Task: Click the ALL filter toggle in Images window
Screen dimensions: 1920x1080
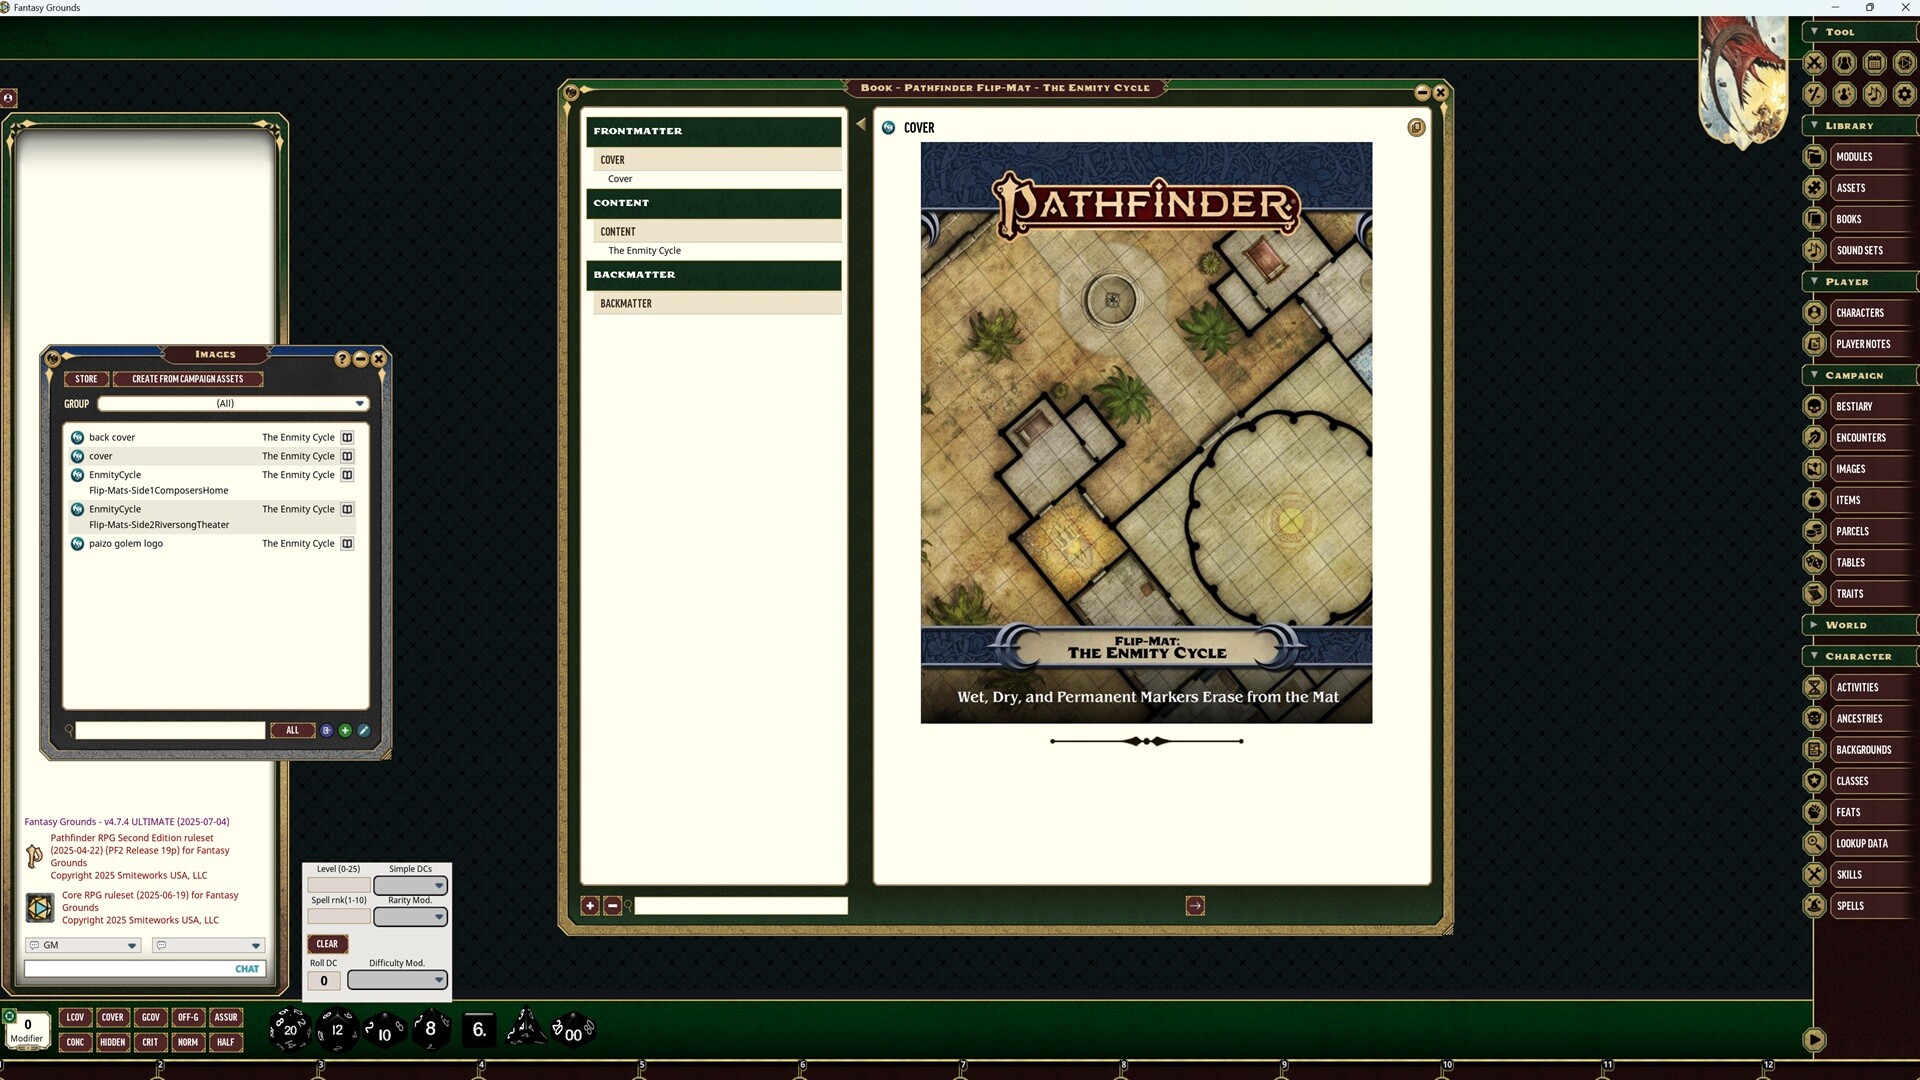Action: [x=292, y=730]
